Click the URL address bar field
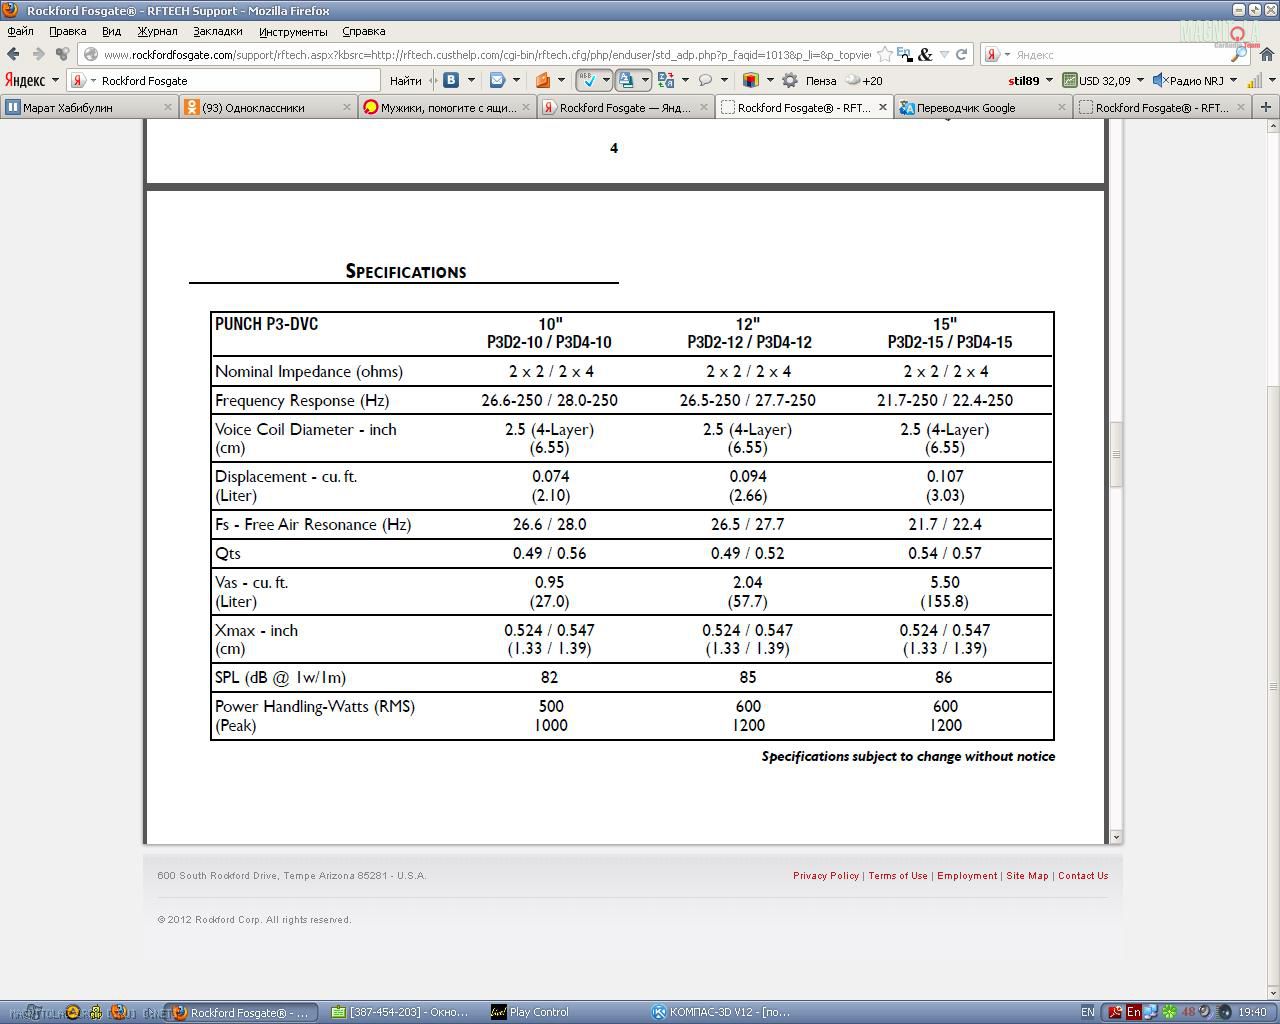This screenshot has width=1280, height=1024. [x=487, y=54]
